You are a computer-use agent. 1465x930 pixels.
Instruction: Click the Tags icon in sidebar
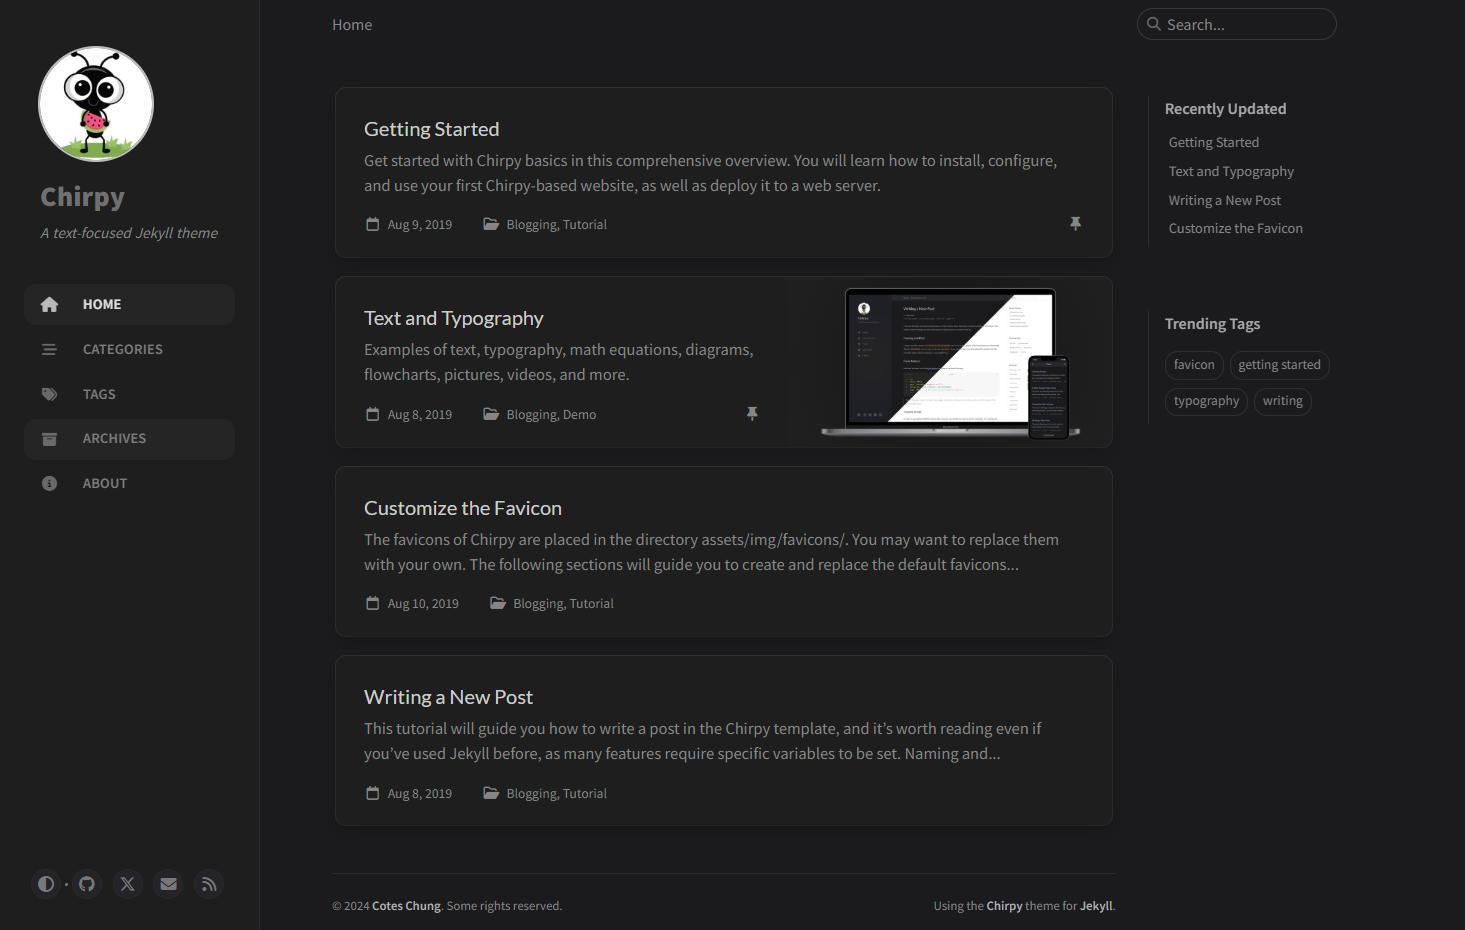pos(50,394)
